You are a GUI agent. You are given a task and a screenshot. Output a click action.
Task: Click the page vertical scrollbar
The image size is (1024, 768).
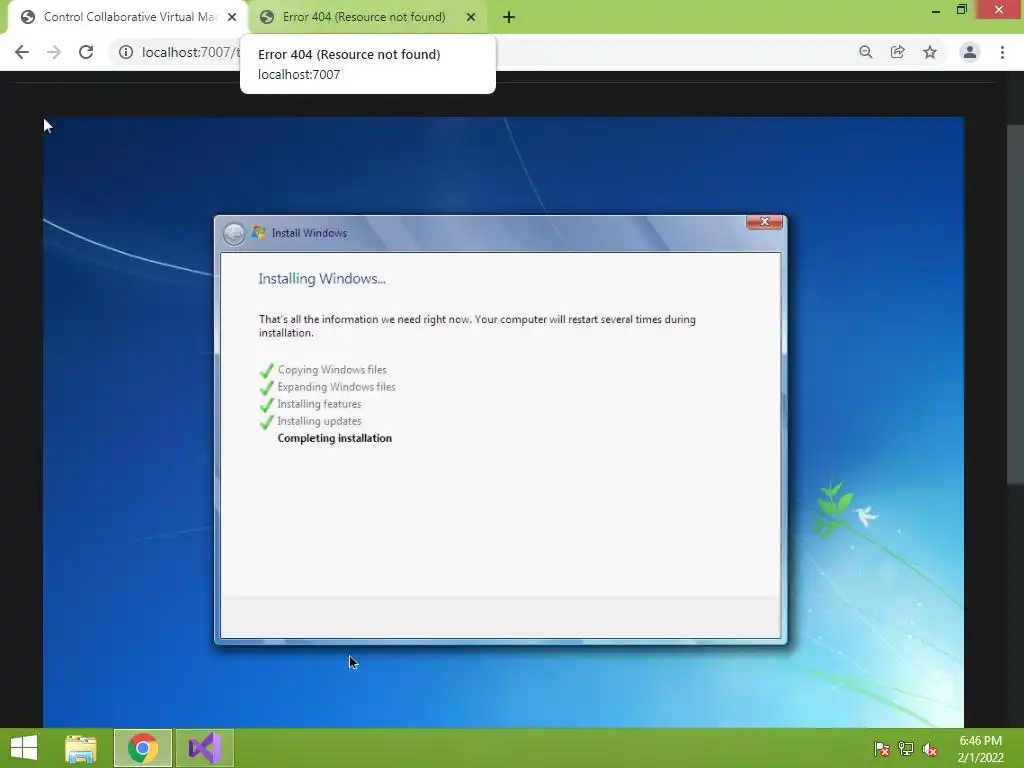coord(1015,304)
